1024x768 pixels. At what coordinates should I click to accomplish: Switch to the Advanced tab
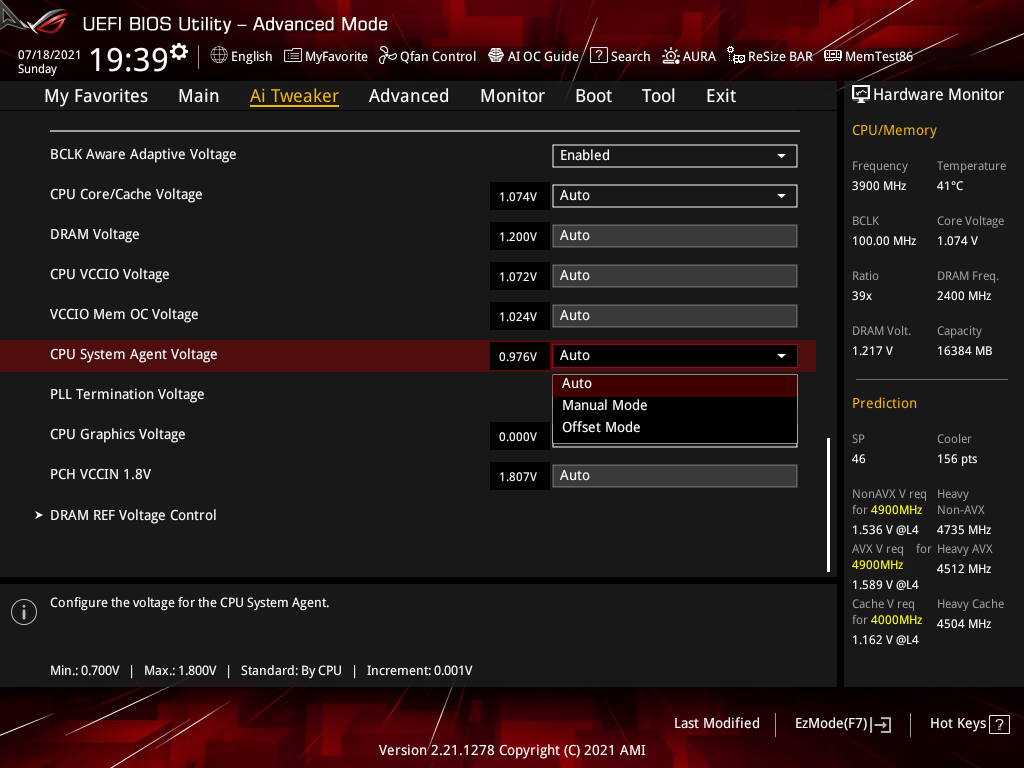coord(409,95)
